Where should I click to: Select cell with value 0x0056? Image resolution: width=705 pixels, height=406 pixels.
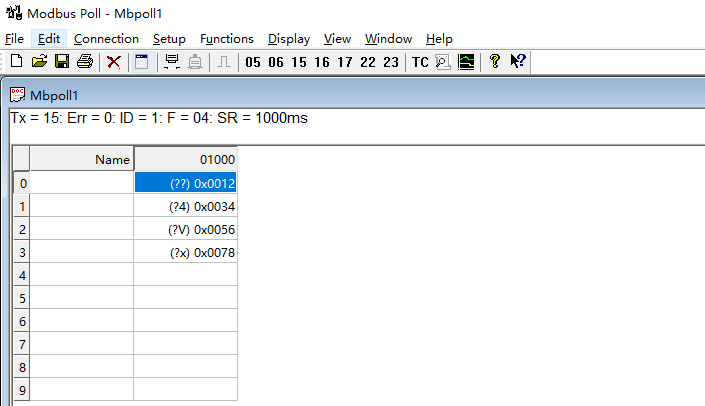[x=185, y=229]
